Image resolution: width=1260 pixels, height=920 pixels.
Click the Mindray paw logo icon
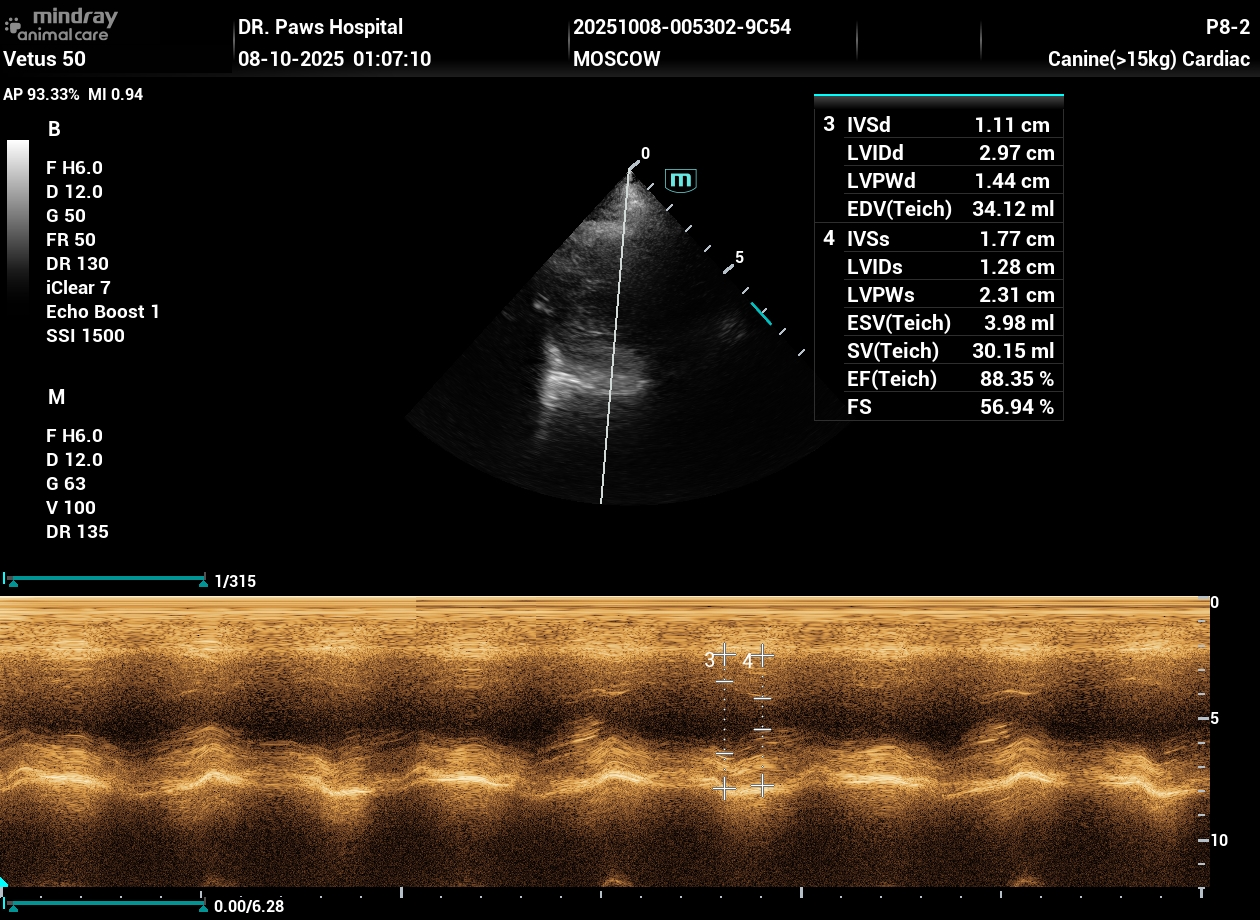(13, 25)
